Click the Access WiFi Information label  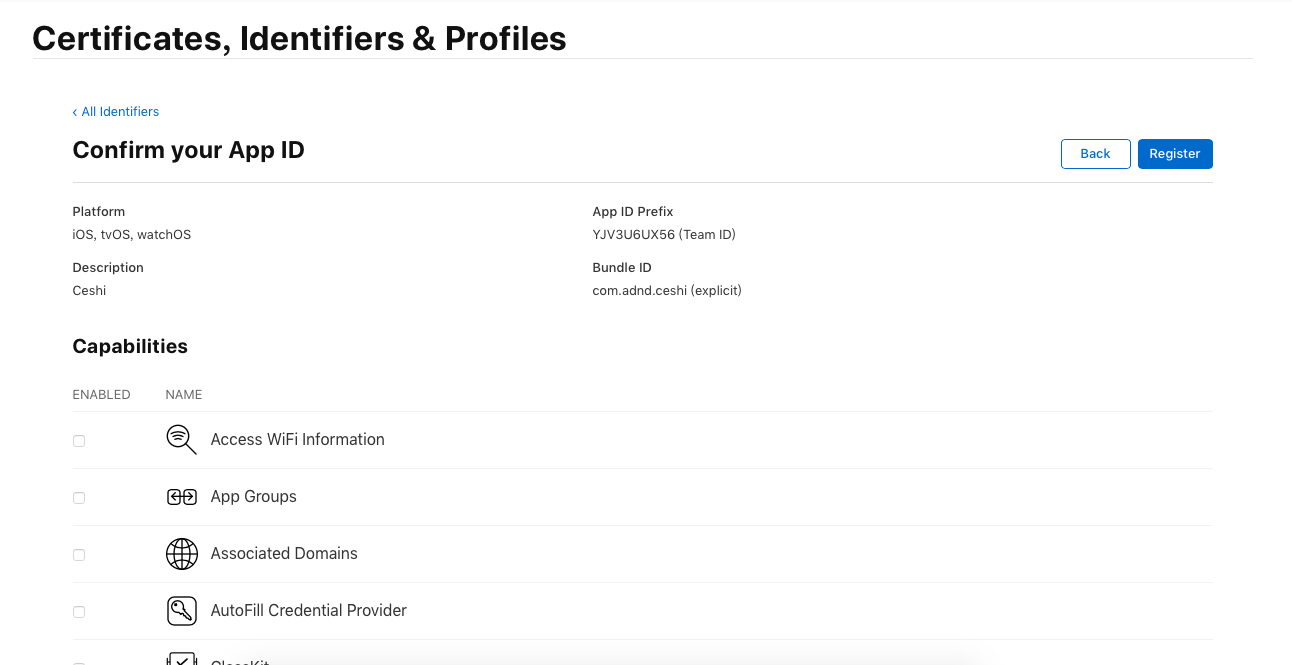(x=297, y=440)
